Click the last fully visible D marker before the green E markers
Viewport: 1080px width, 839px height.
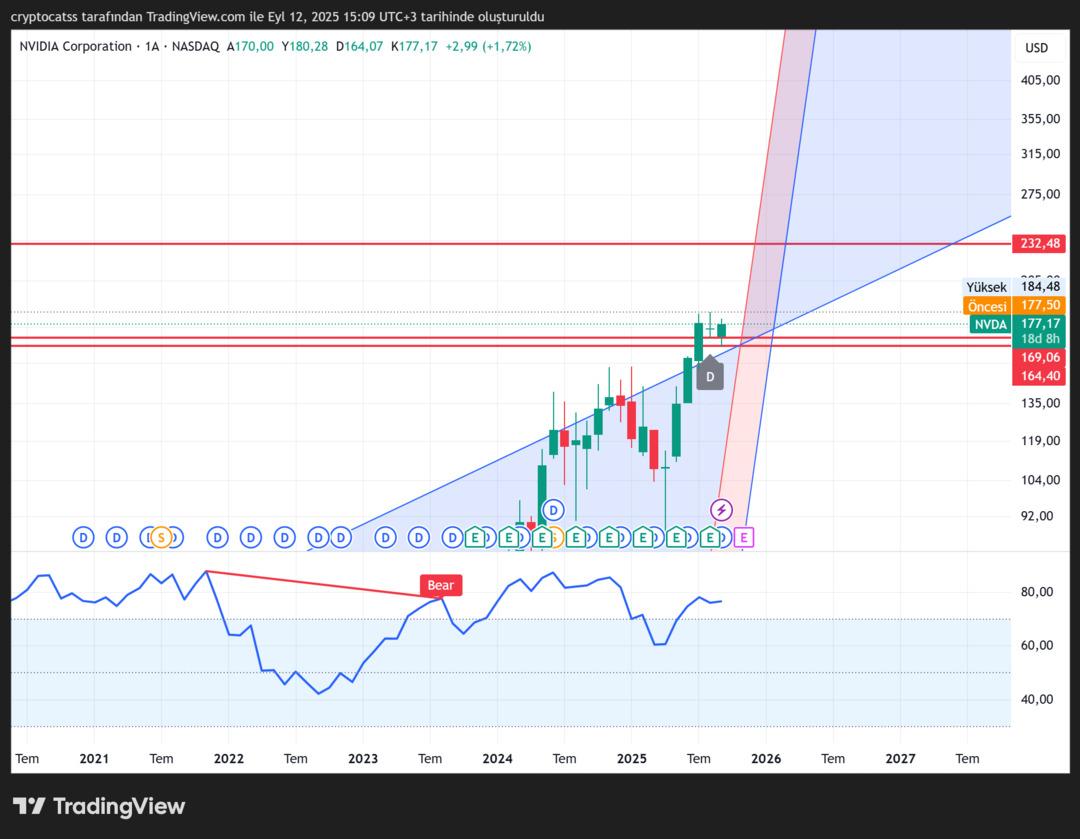click(453, 537)
